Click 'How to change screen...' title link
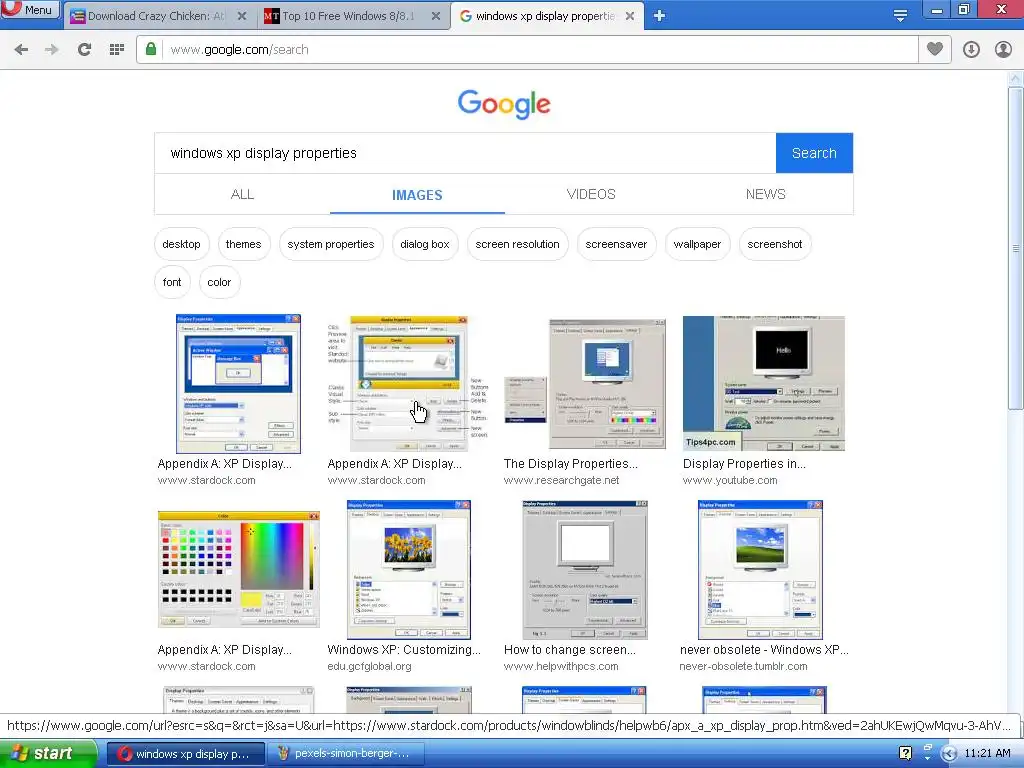Viewport: 1024px width, 768px height. tap(569, 650)
